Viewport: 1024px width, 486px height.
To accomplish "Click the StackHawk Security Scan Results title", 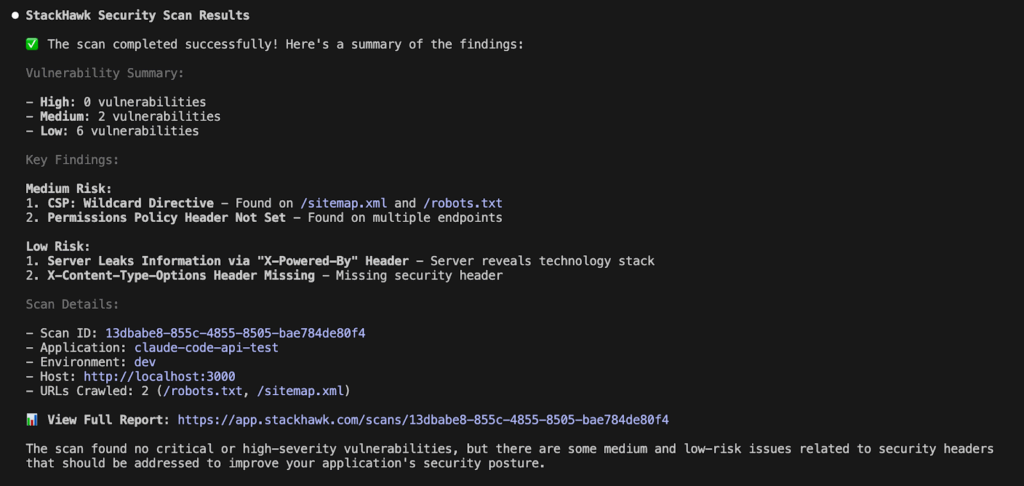I will (x=137, y=16).
